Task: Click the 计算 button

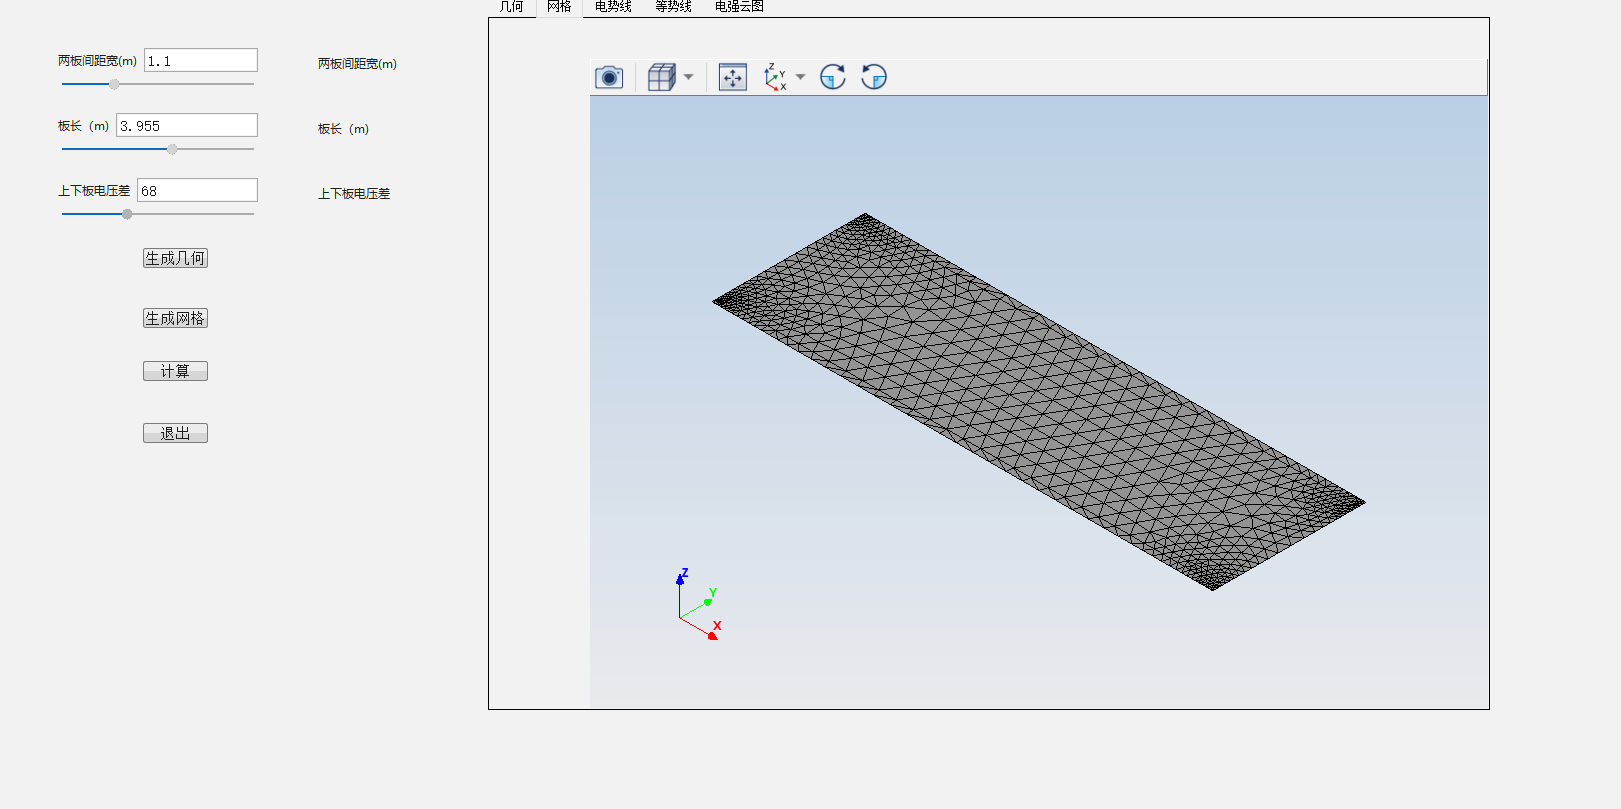Action: click(175, 371)
